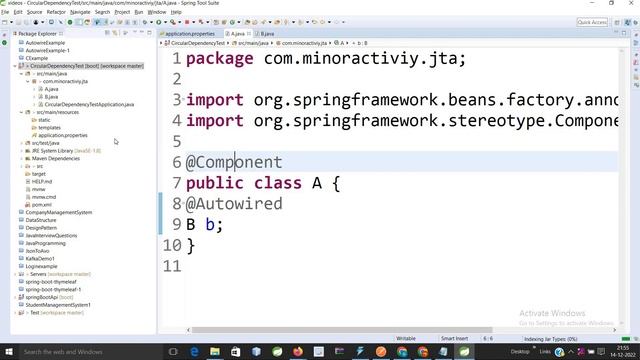The width and height of the screenshot is (640, 360).
Task: Switch to the B.java editor tab
Action: point(265,34)
